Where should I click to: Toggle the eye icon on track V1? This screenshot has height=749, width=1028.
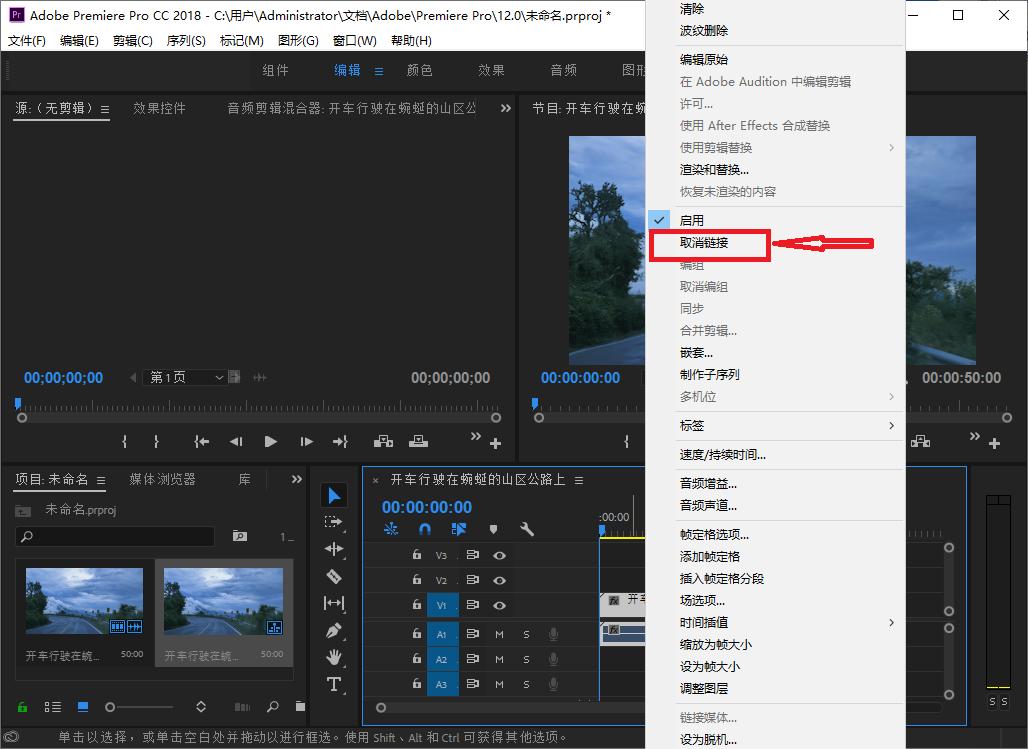500,606
